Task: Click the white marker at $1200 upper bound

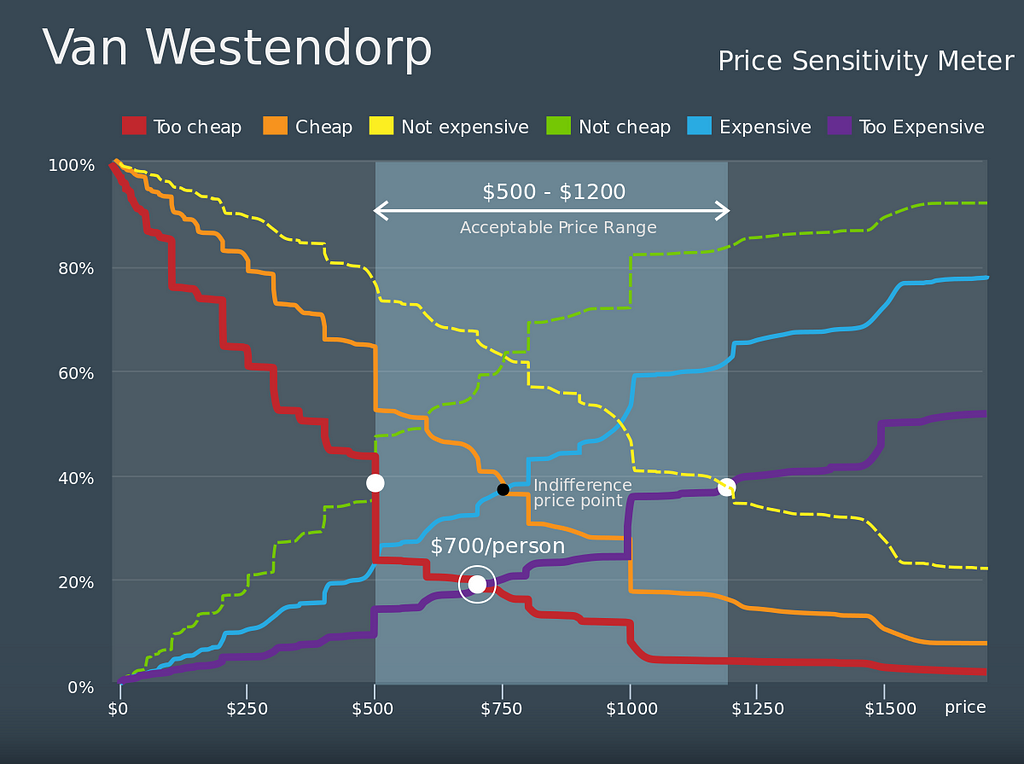Action: tap(726, 487)
